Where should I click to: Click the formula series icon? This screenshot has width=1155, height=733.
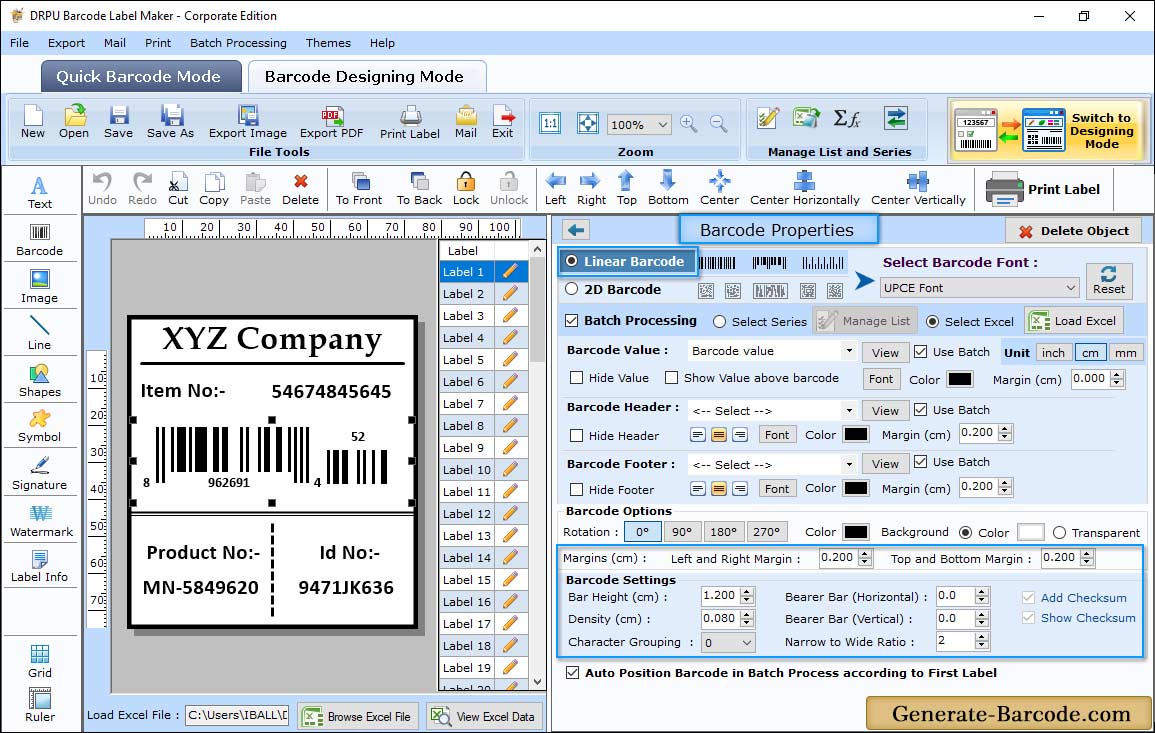pos(846,118)
